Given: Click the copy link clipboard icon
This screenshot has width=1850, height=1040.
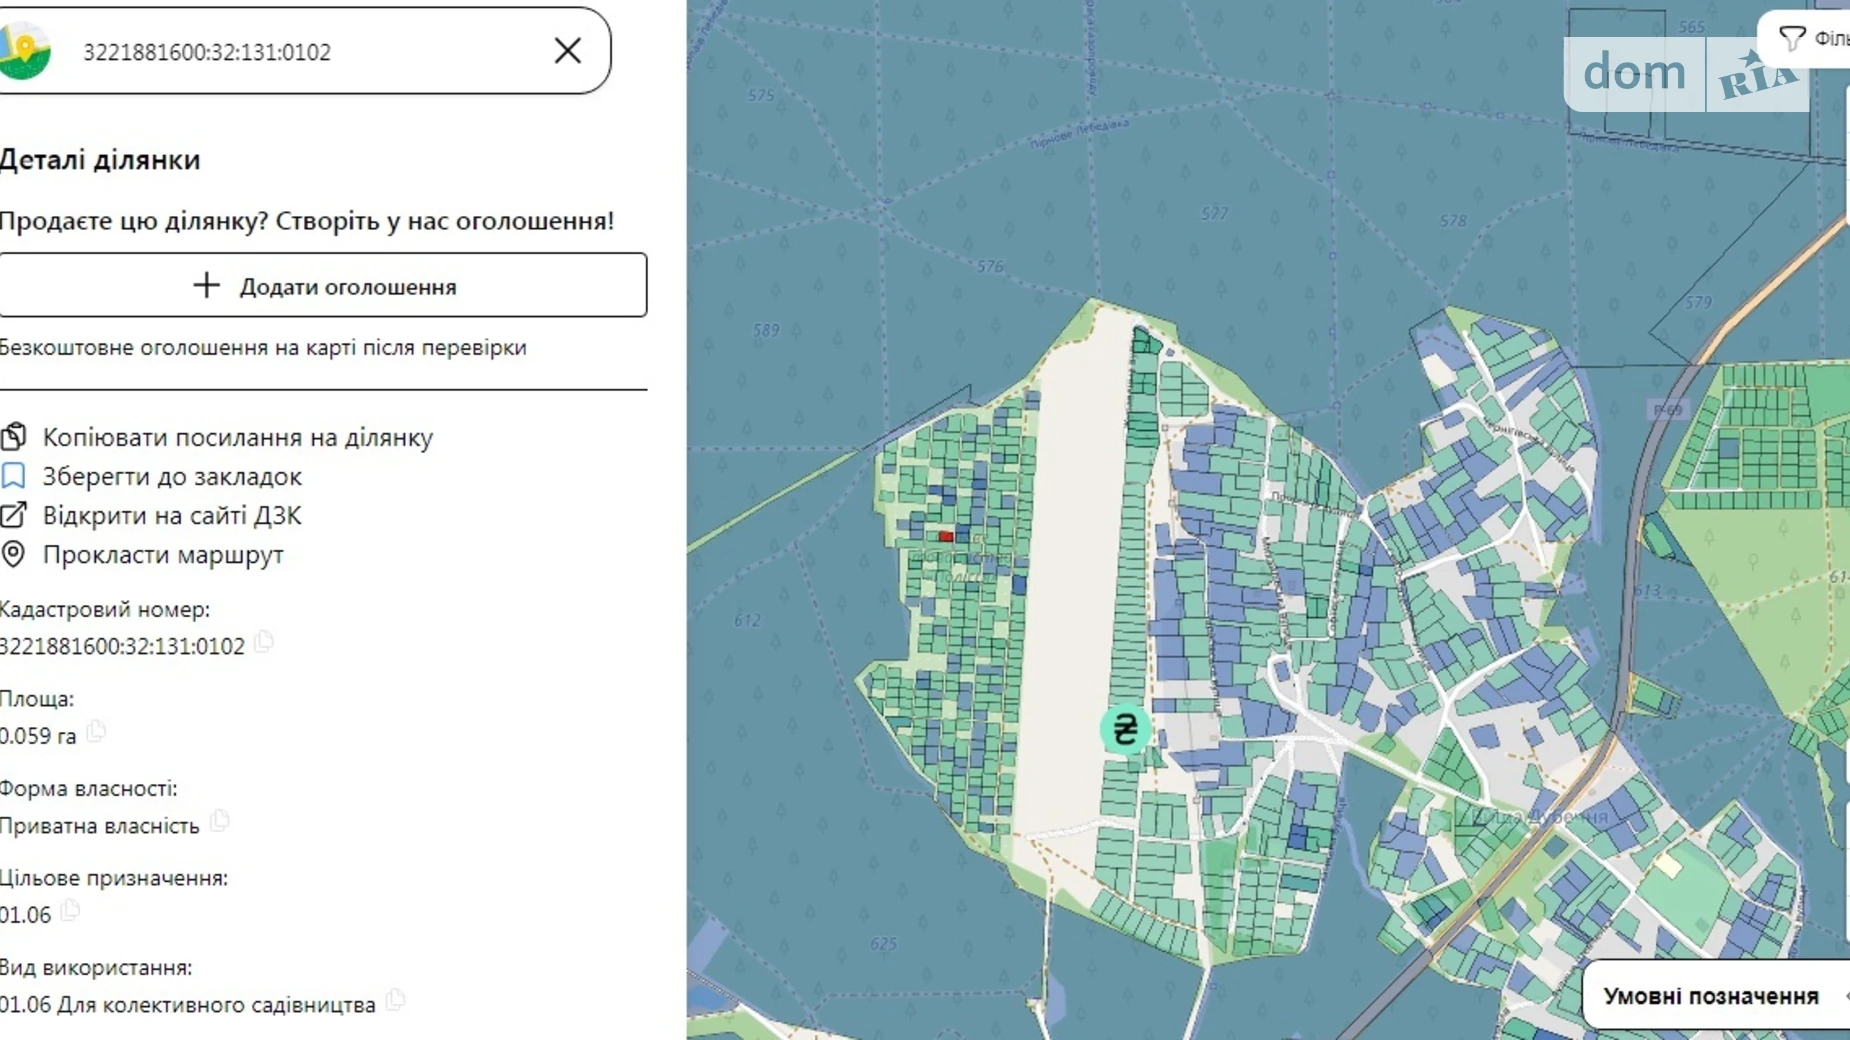Looking at the screenshot, I should (13, 437).
